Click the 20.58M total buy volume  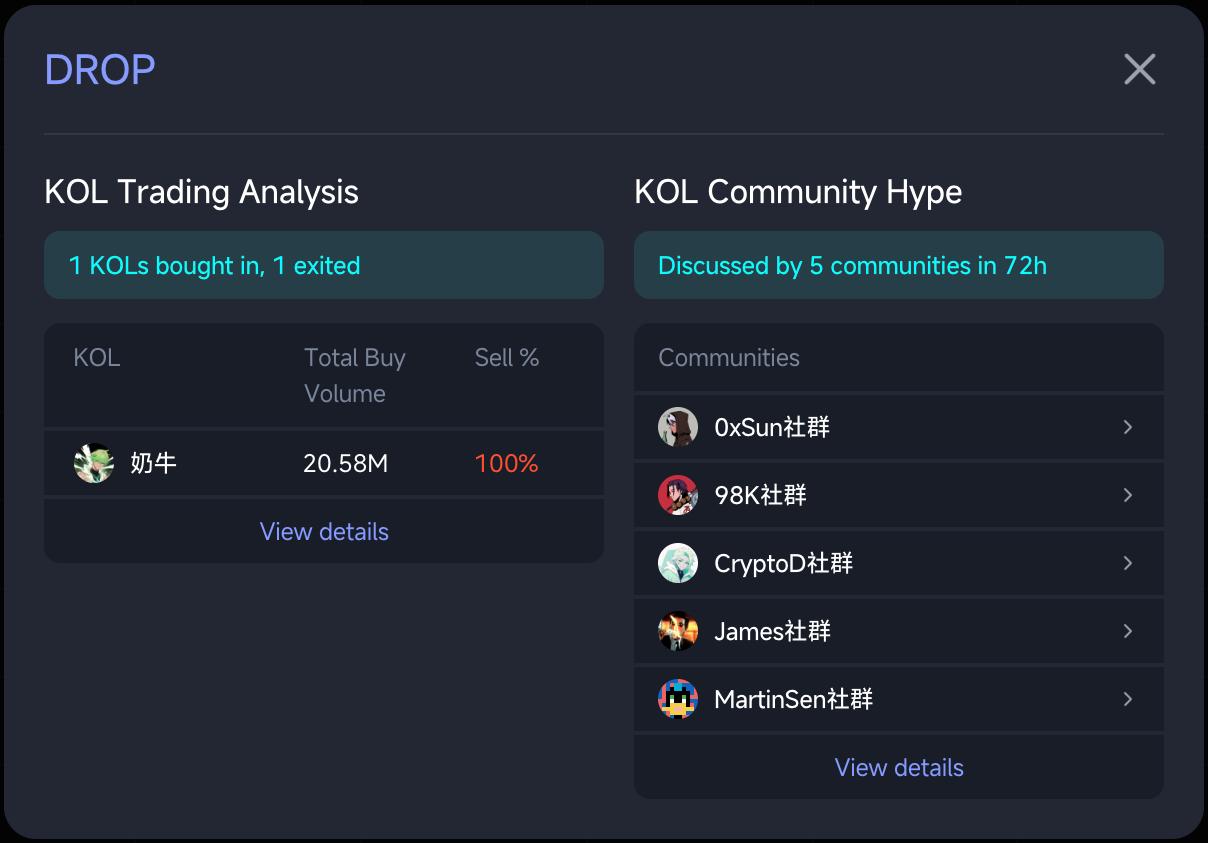(x=345, y=463)
